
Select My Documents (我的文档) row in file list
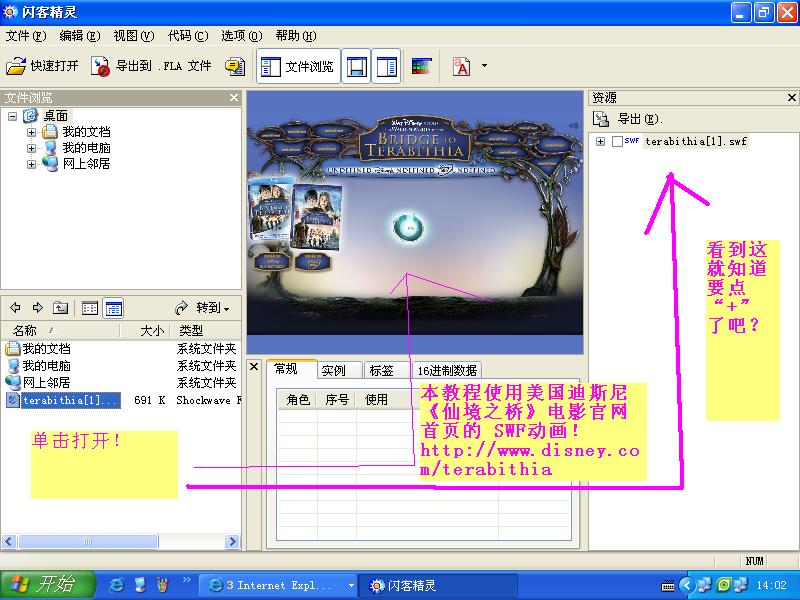(x=121, y=349)
